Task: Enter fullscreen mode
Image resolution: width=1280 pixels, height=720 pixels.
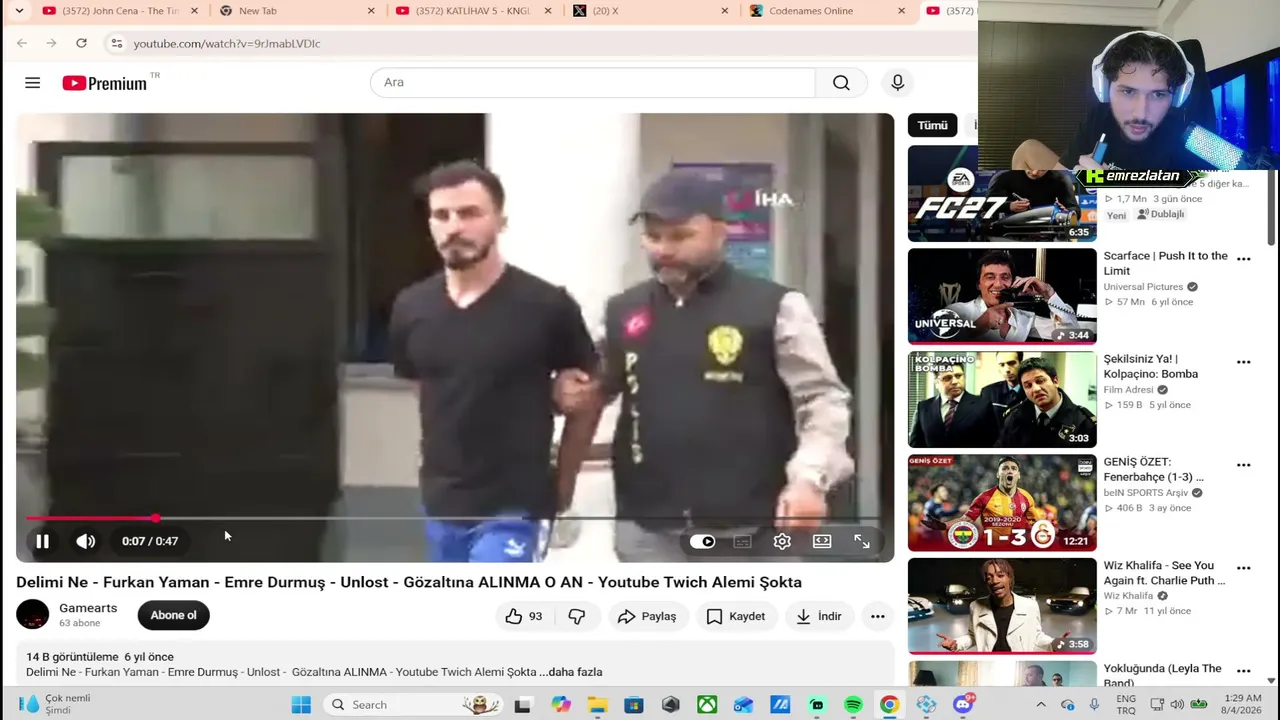Action: [x=862, y=541]
